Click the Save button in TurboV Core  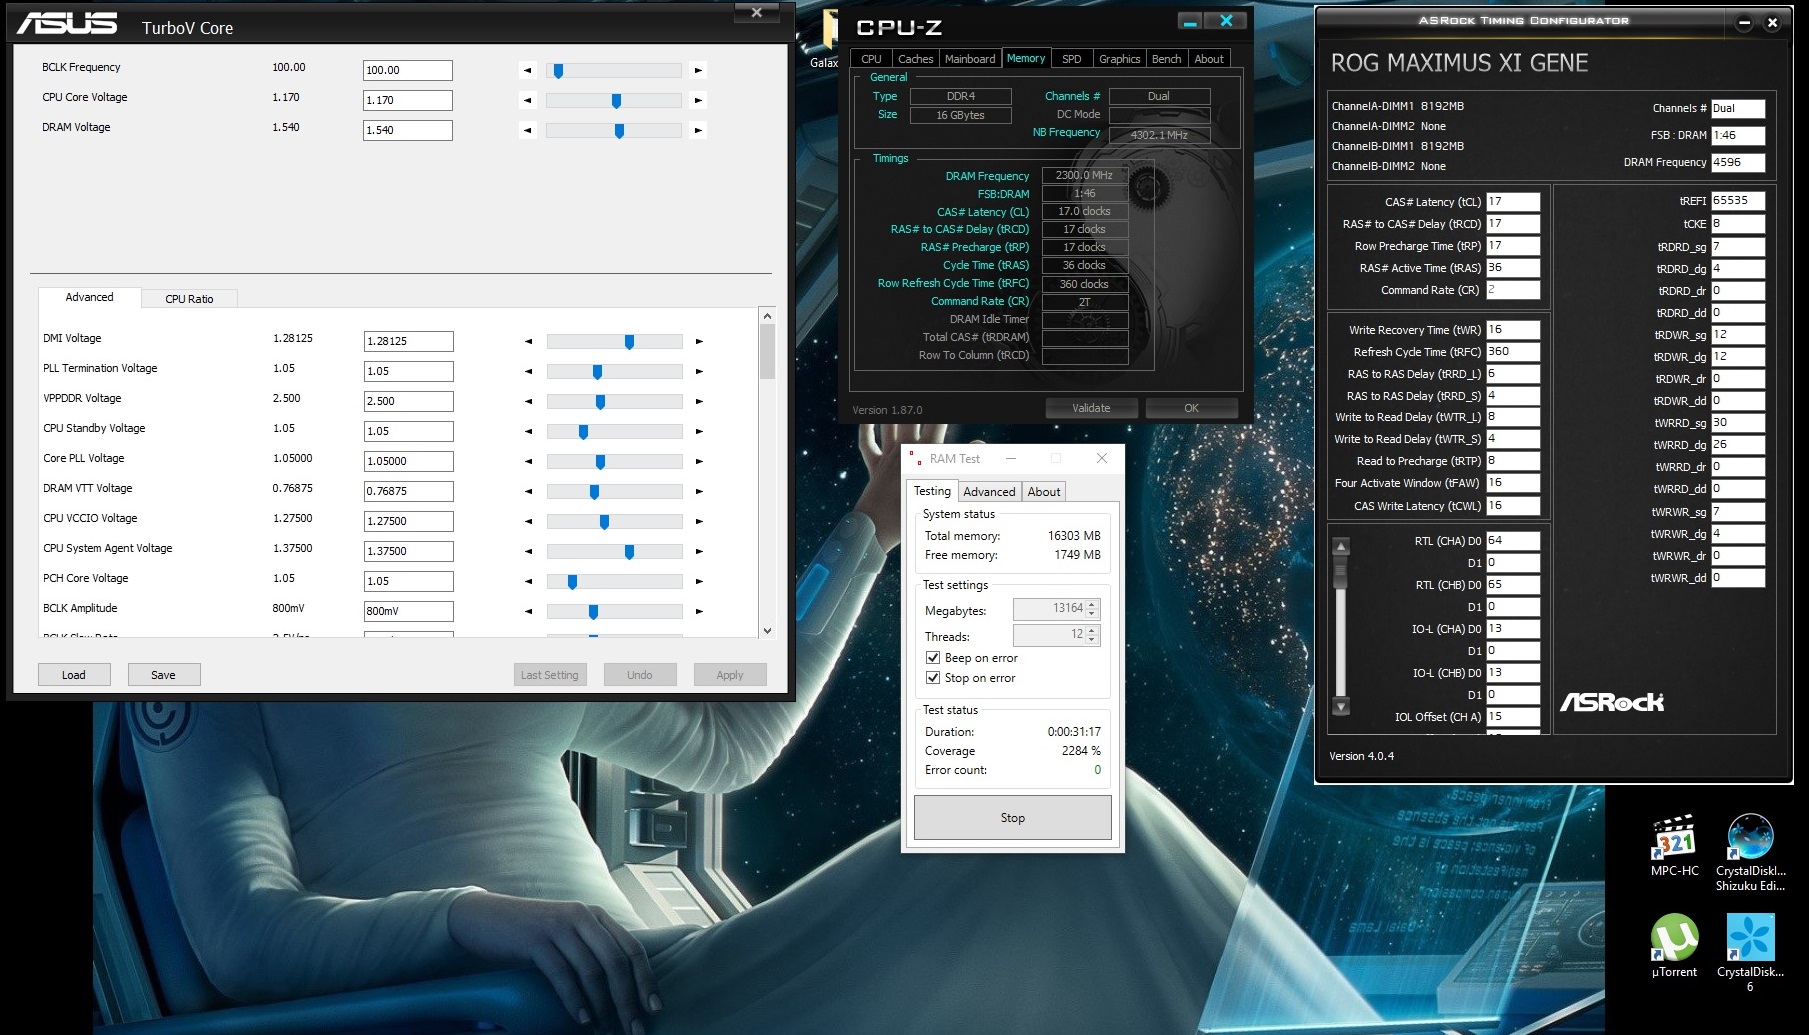[x=163, y=675]
